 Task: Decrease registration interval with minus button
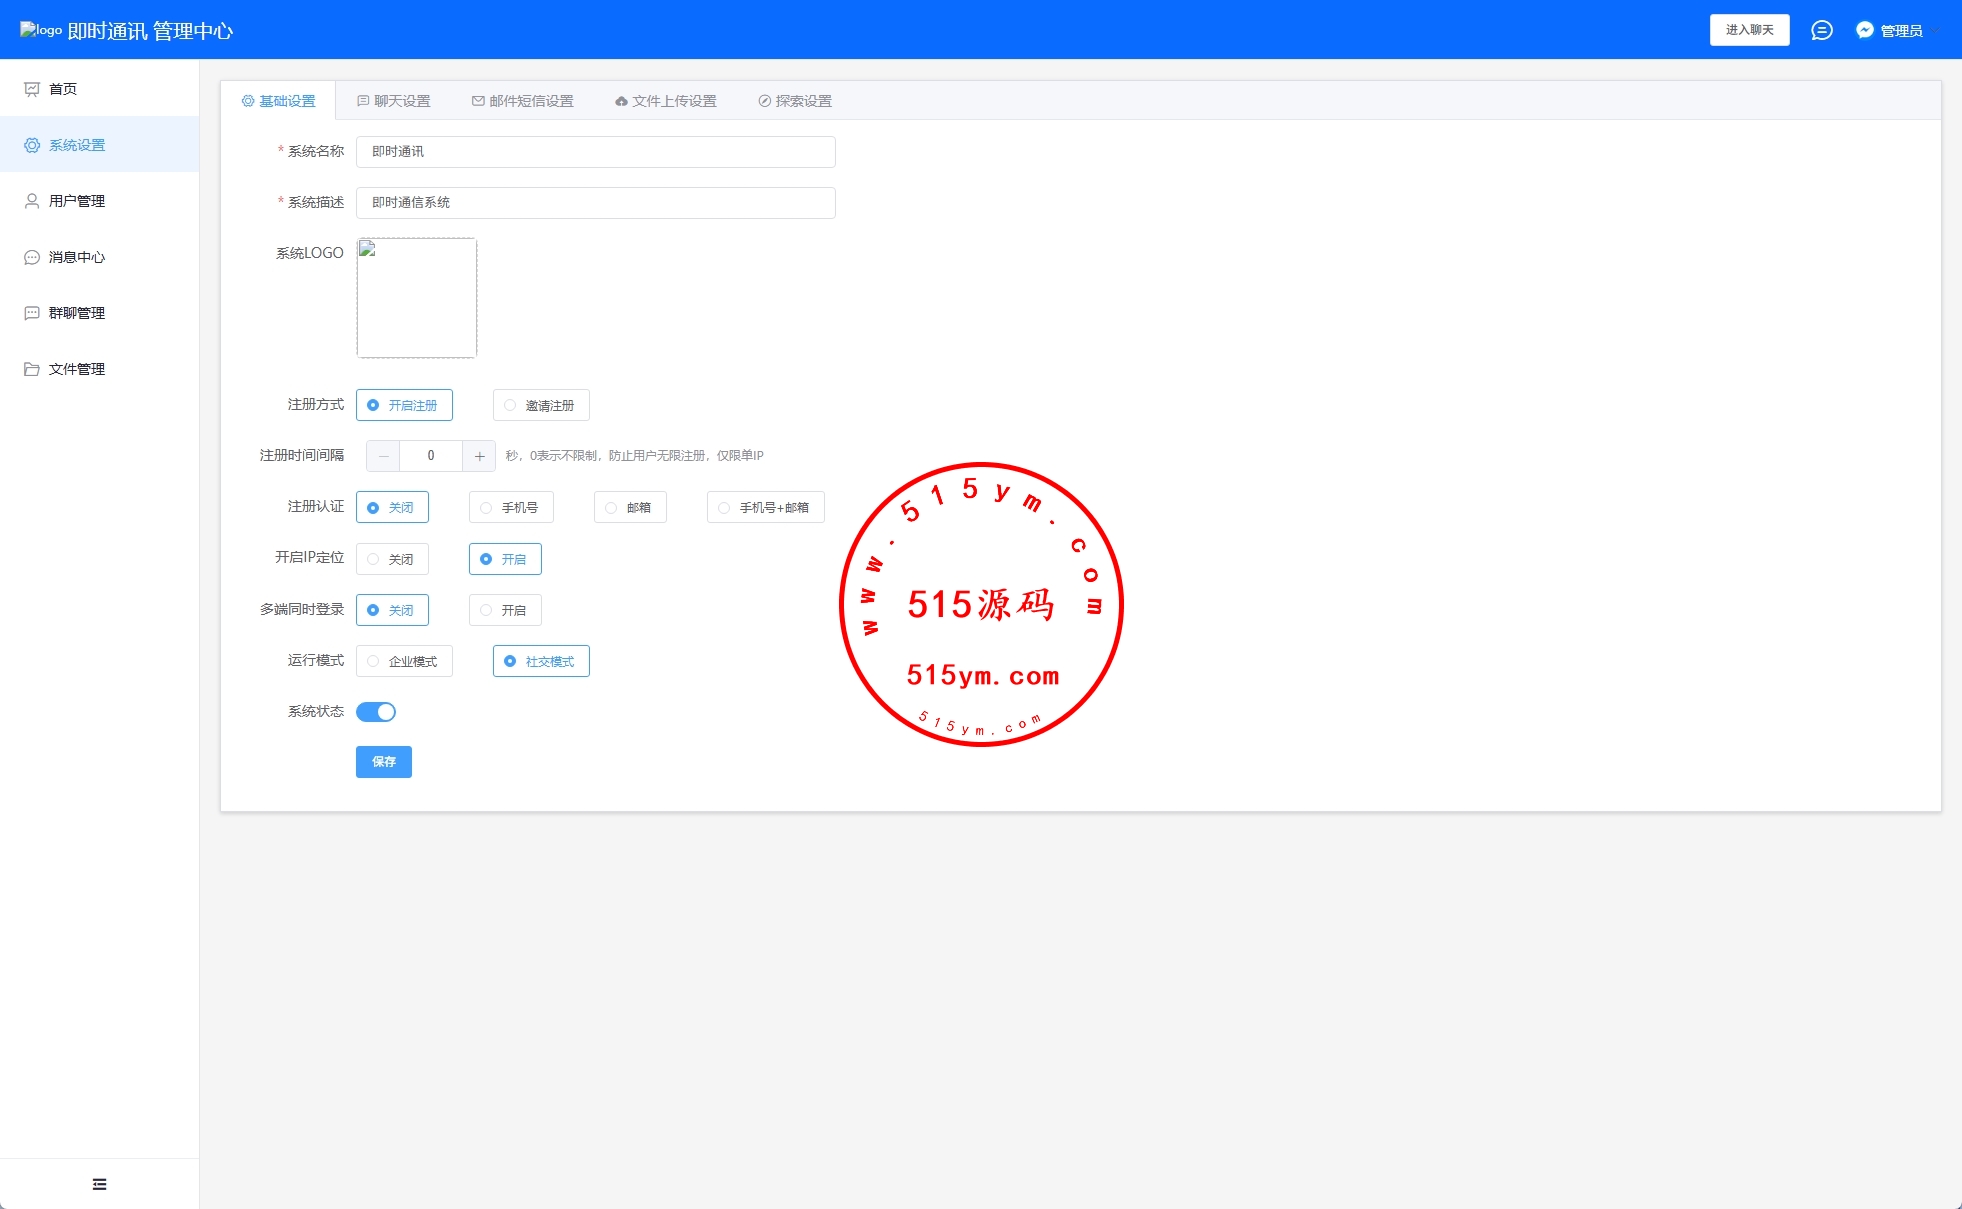[383, 456]
